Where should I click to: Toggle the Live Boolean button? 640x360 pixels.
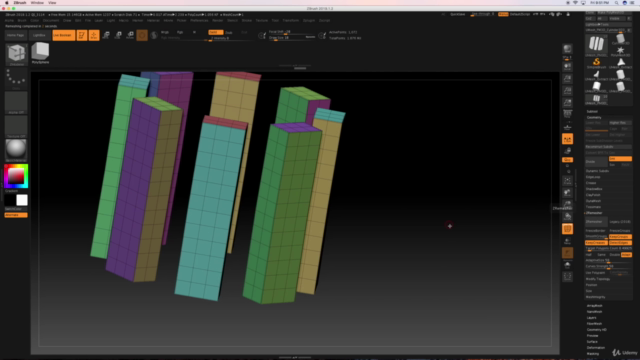pos(64,36)
